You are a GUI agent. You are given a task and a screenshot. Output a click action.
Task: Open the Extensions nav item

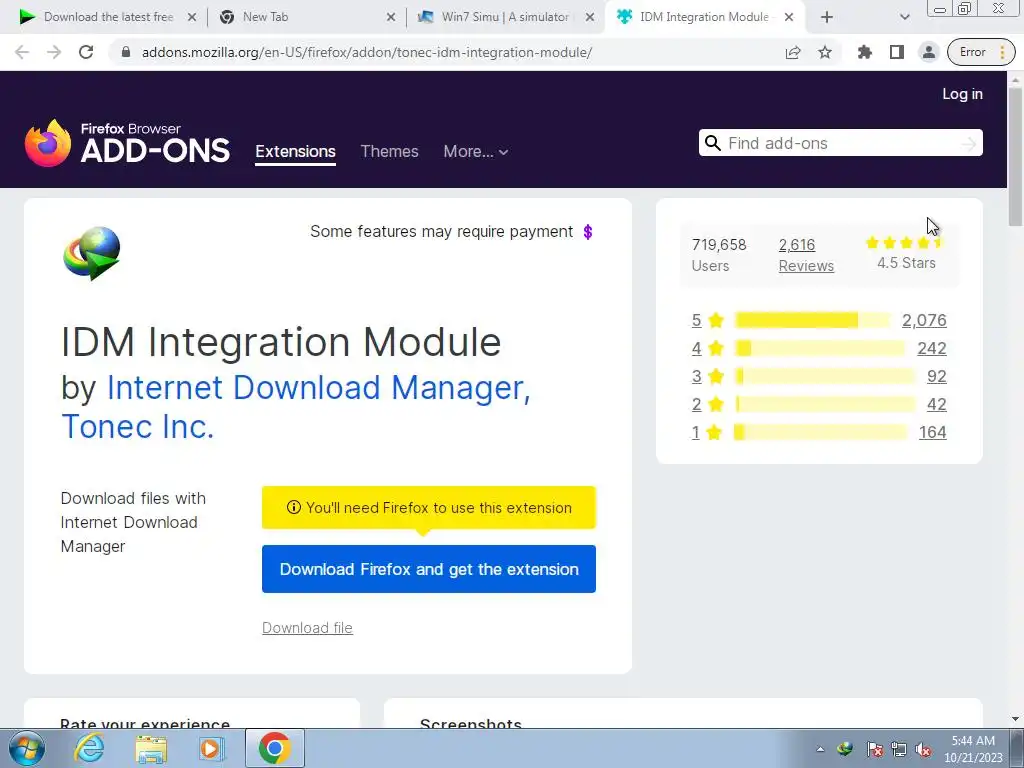click(x=295, y=152)
